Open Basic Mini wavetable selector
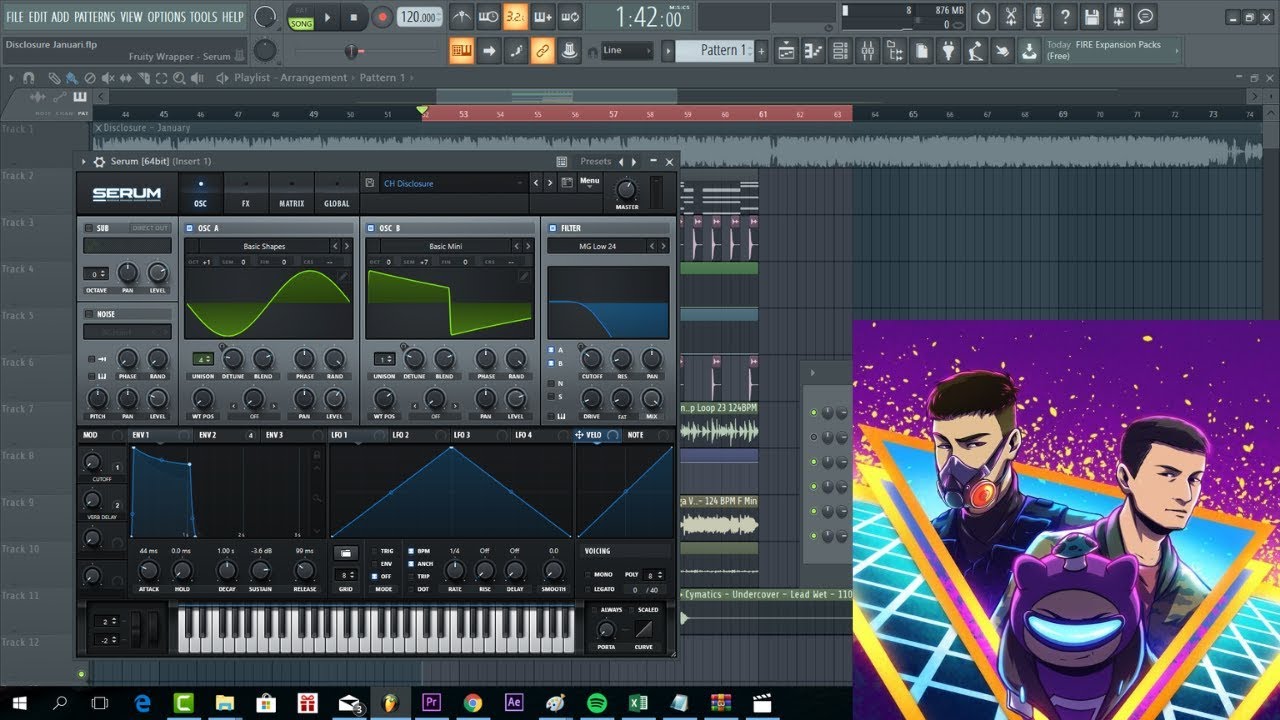The image size is (1280, 720). coord(445,246)
